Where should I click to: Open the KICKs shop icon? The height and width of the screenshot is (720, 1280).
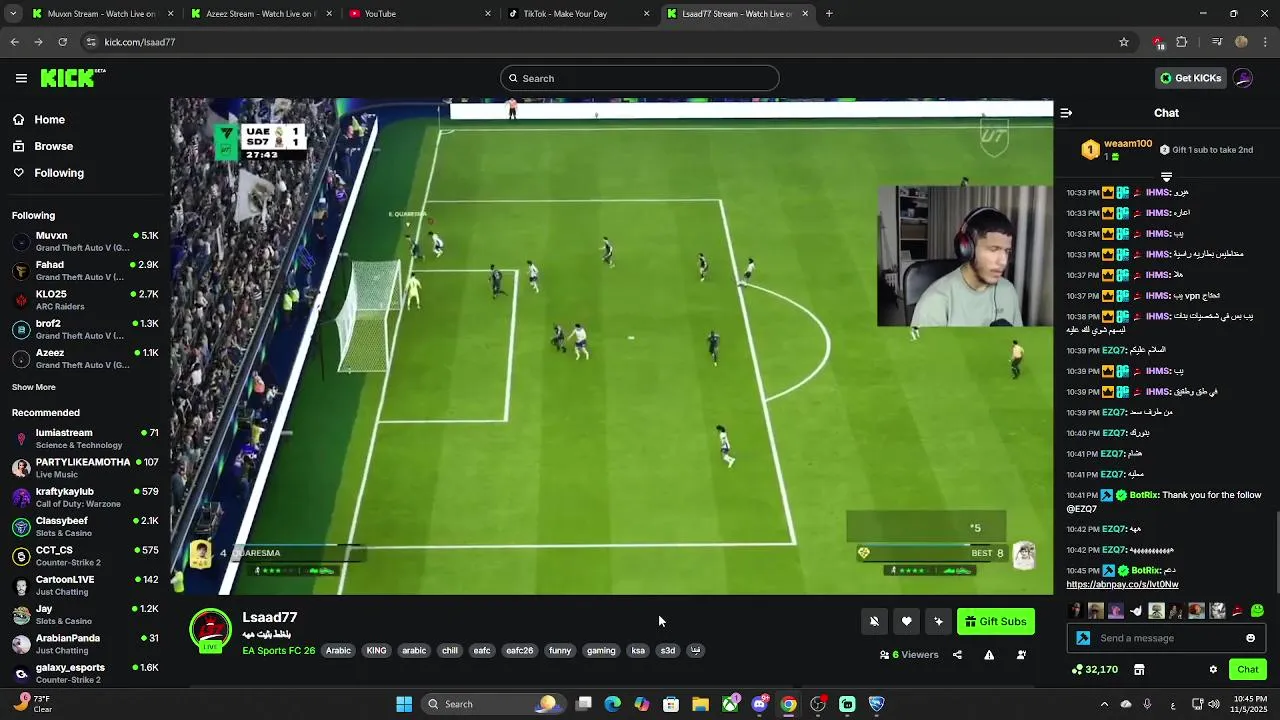pyautogui.click(x=1138, y=670)
